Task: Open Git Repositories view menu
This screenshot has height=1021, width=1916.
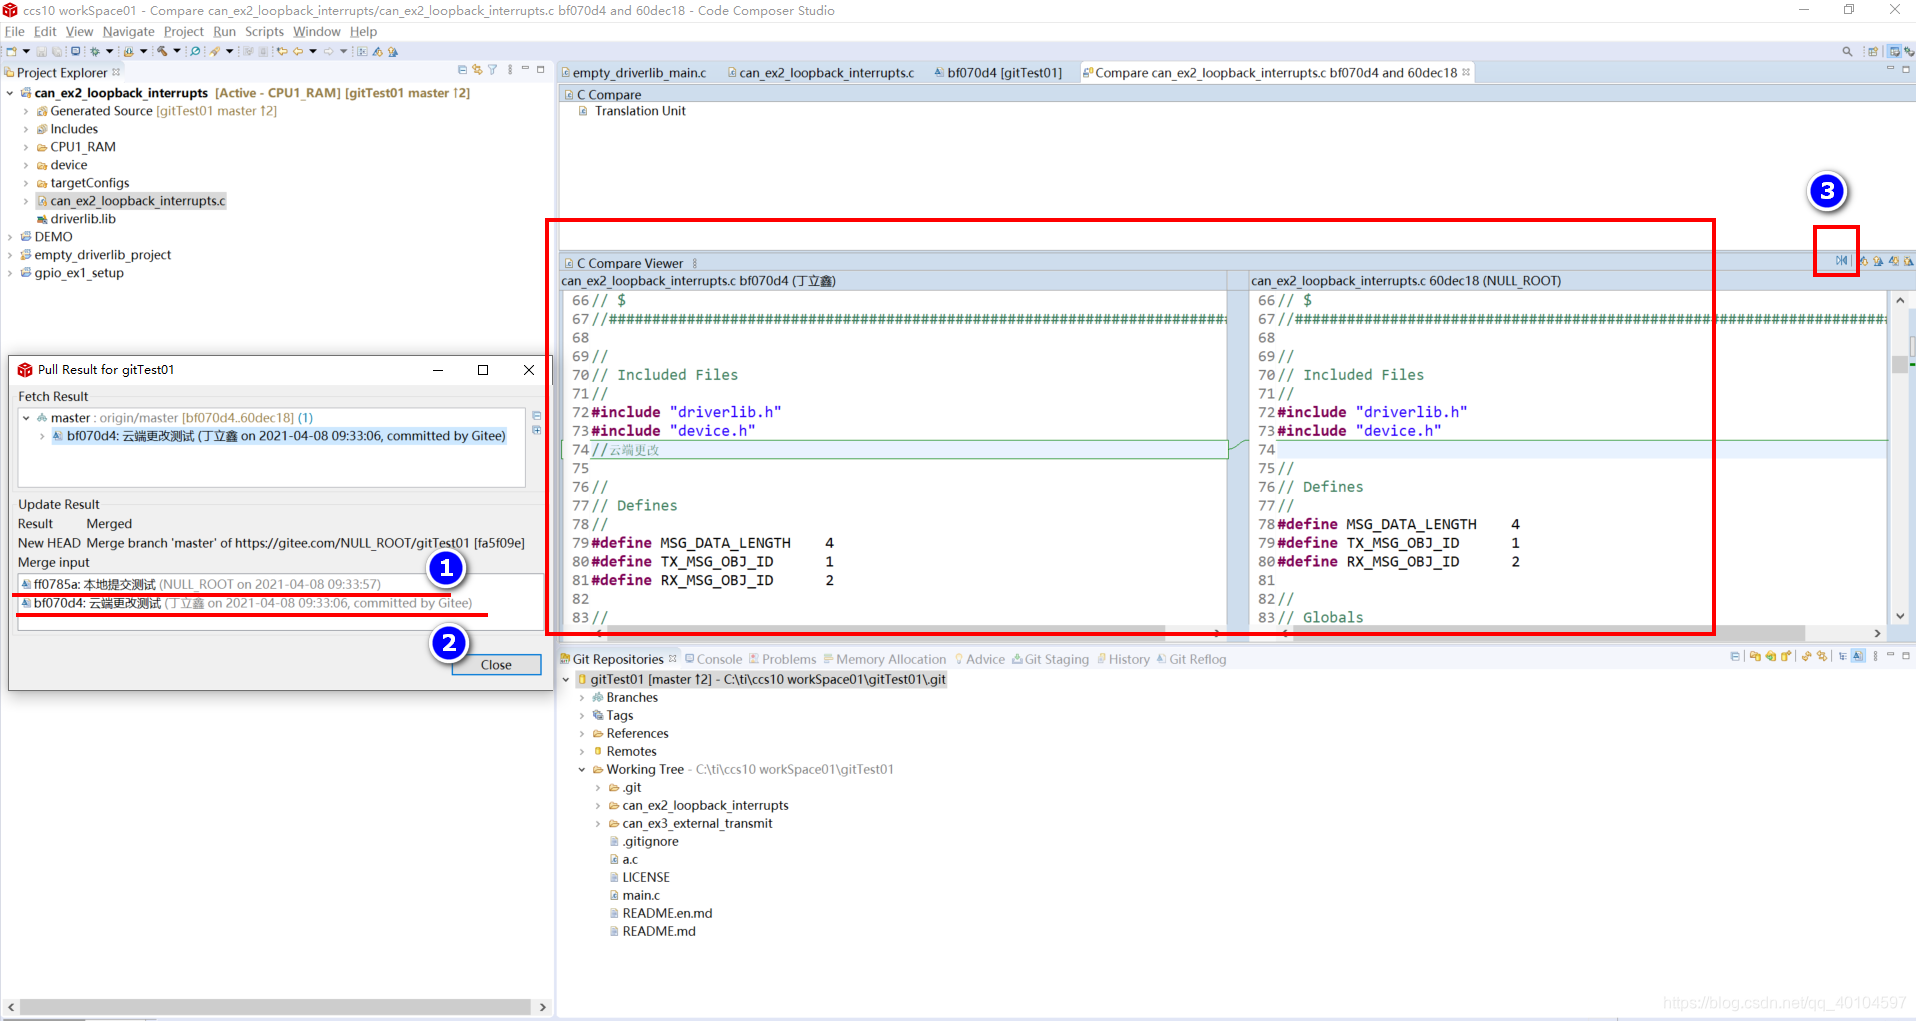Action: (x=1875, y=656)
